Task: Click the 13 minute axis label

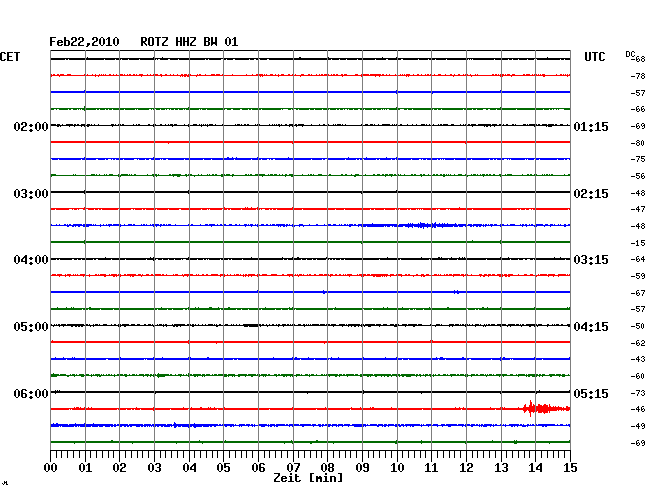Action: [501, 468]
